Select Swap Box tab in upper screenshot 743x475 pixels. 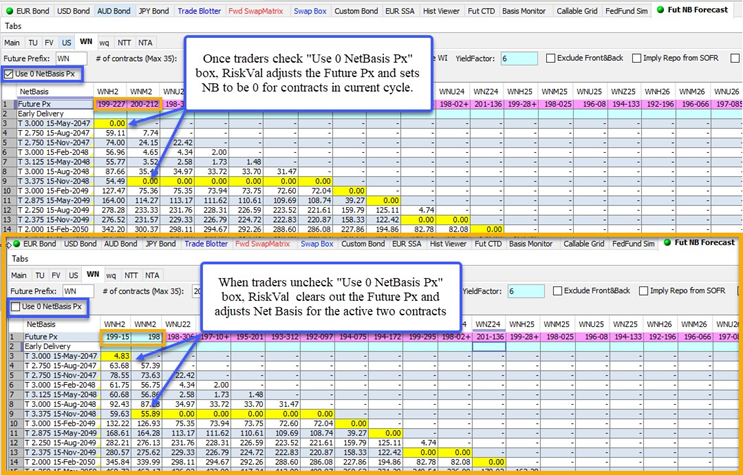(x=310, y=10)
